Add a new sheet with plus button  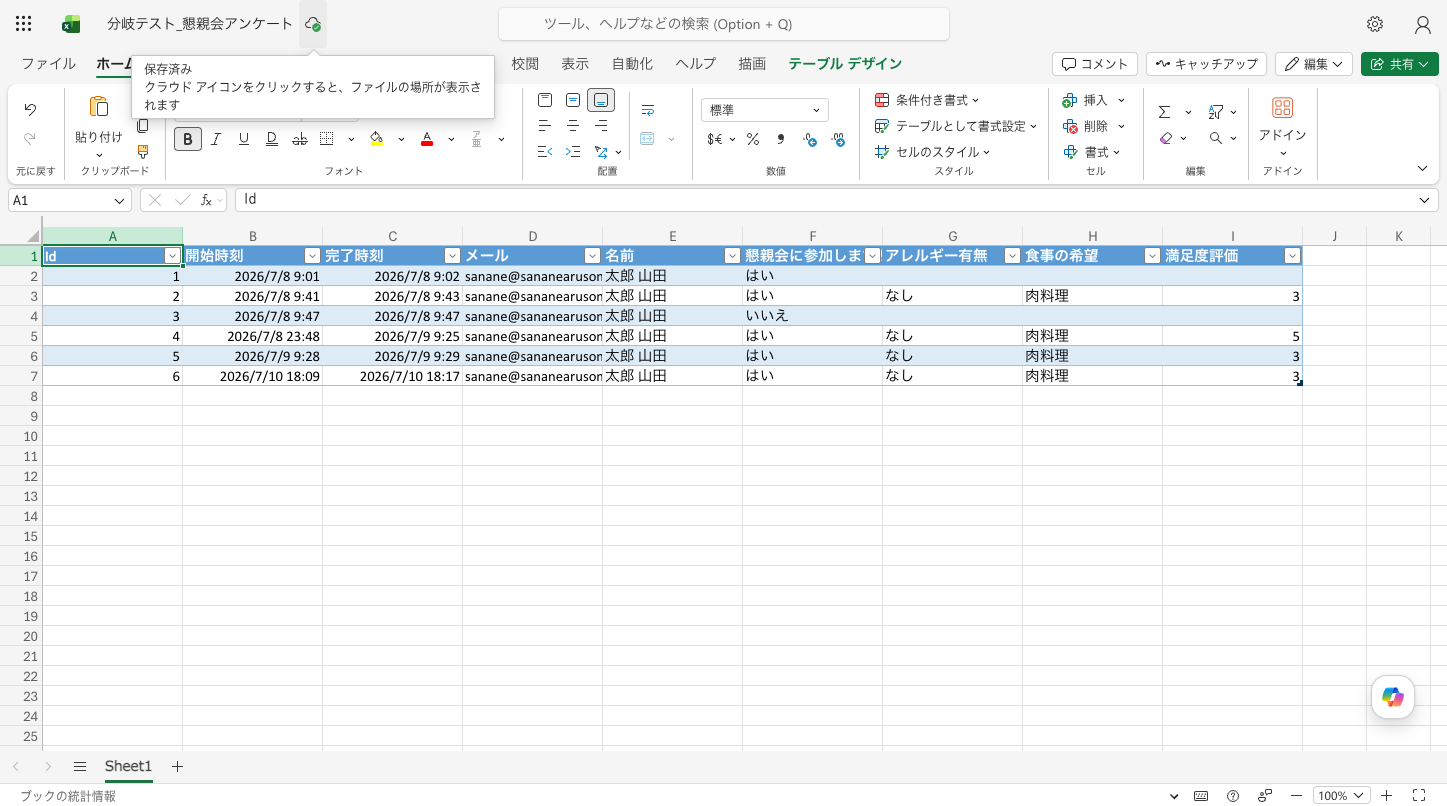coord(177,766)
